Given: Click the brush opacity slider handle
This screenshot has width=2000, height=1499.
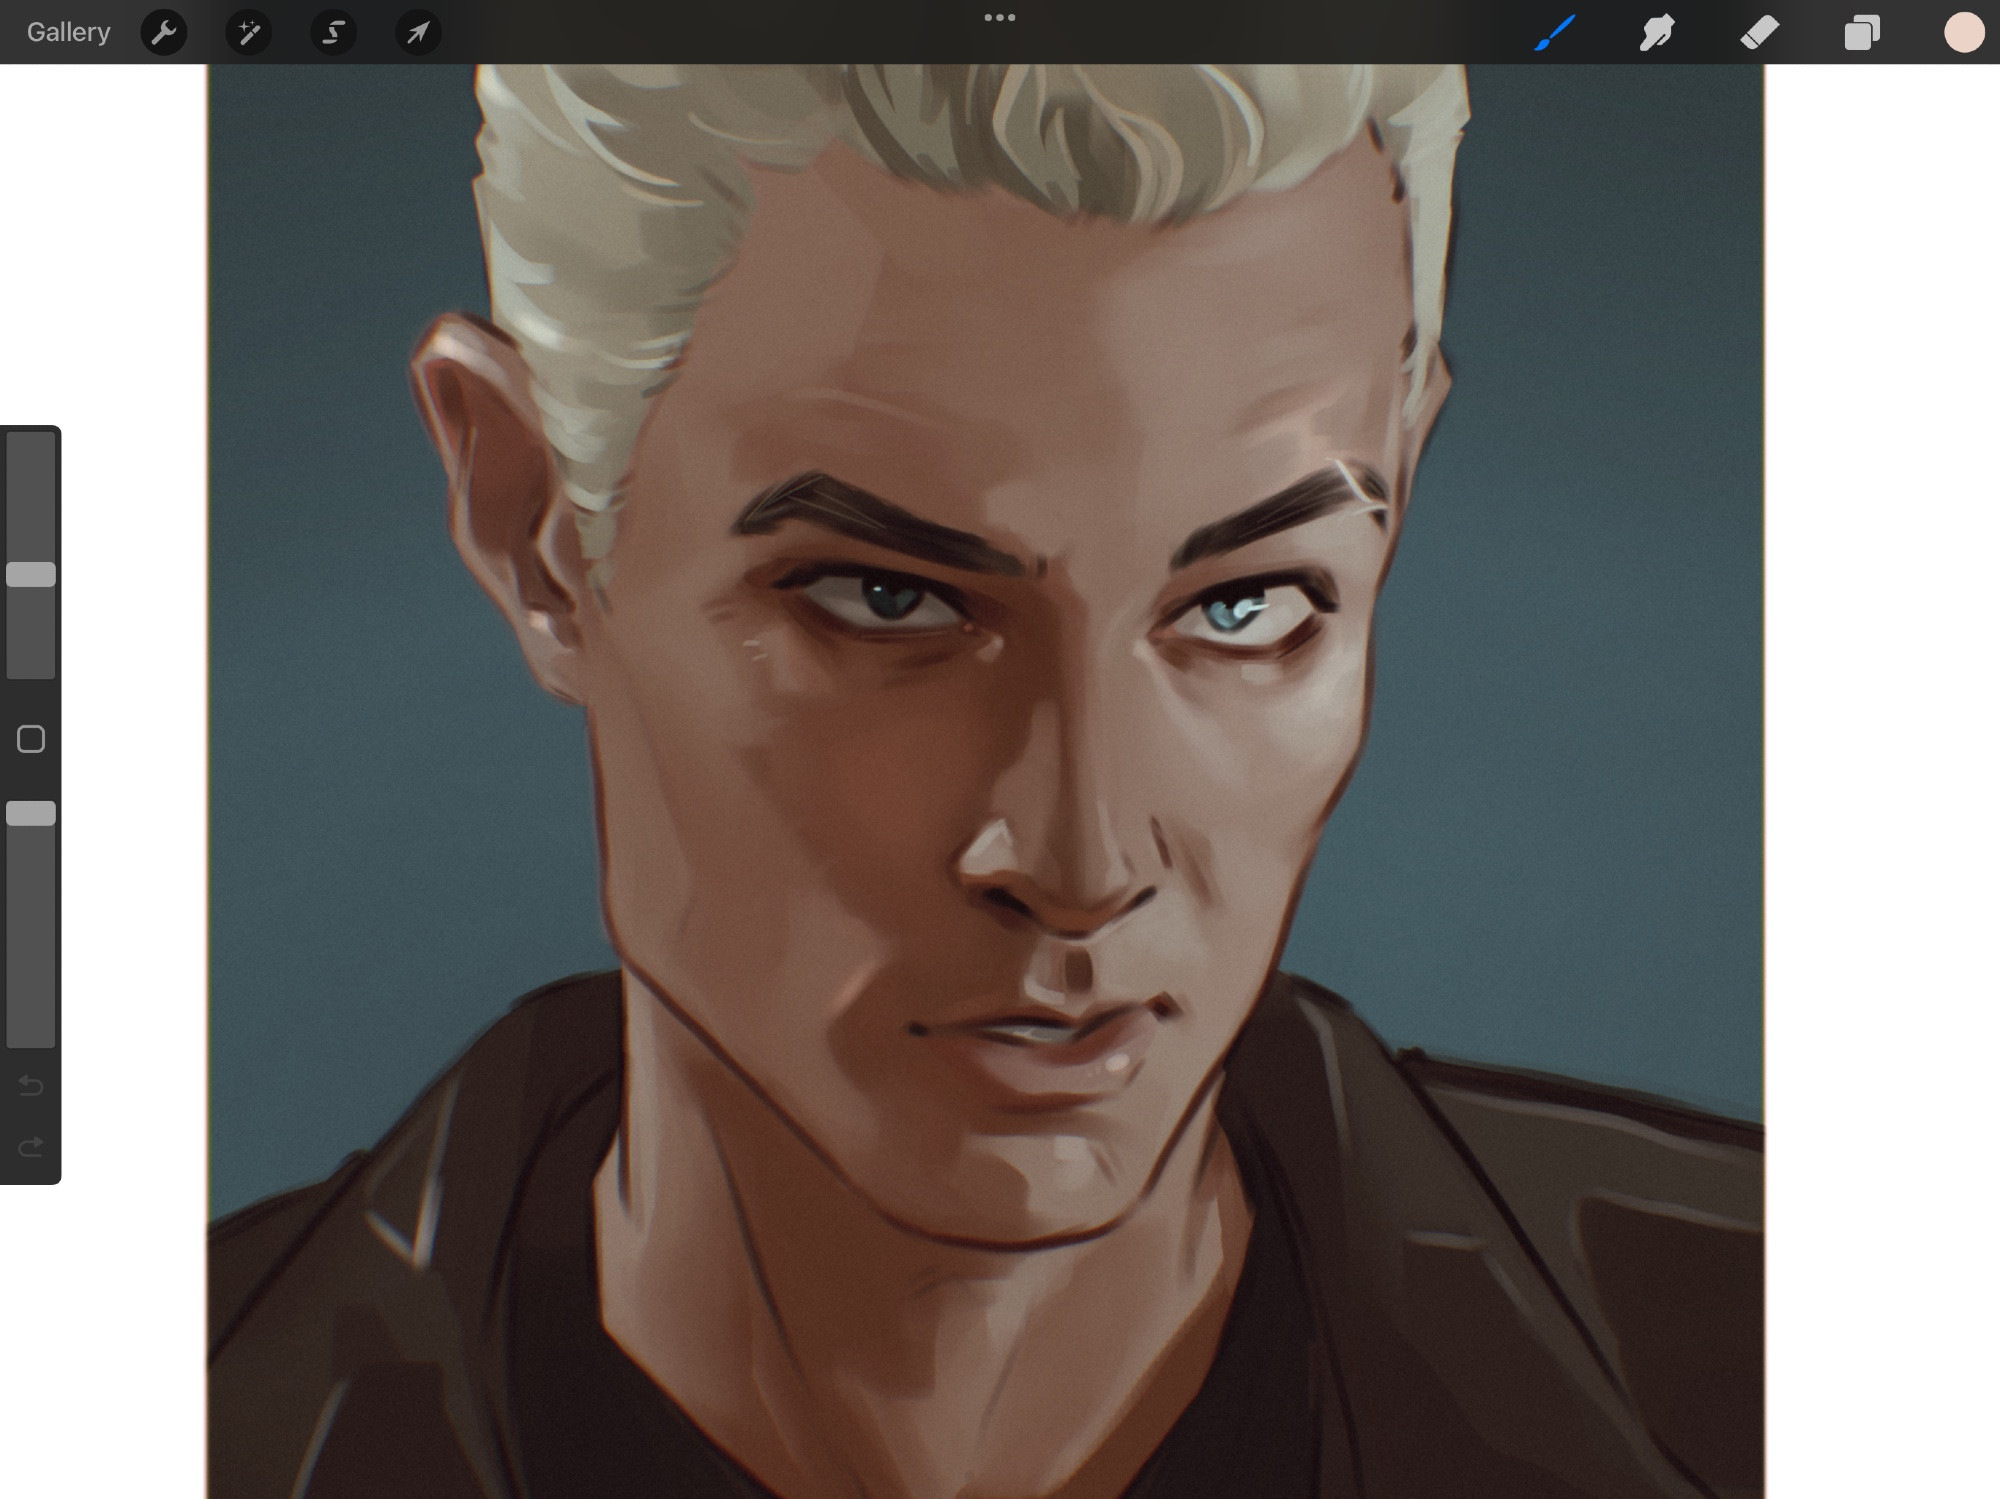Looking at the screenshot, I should point(31,813).
